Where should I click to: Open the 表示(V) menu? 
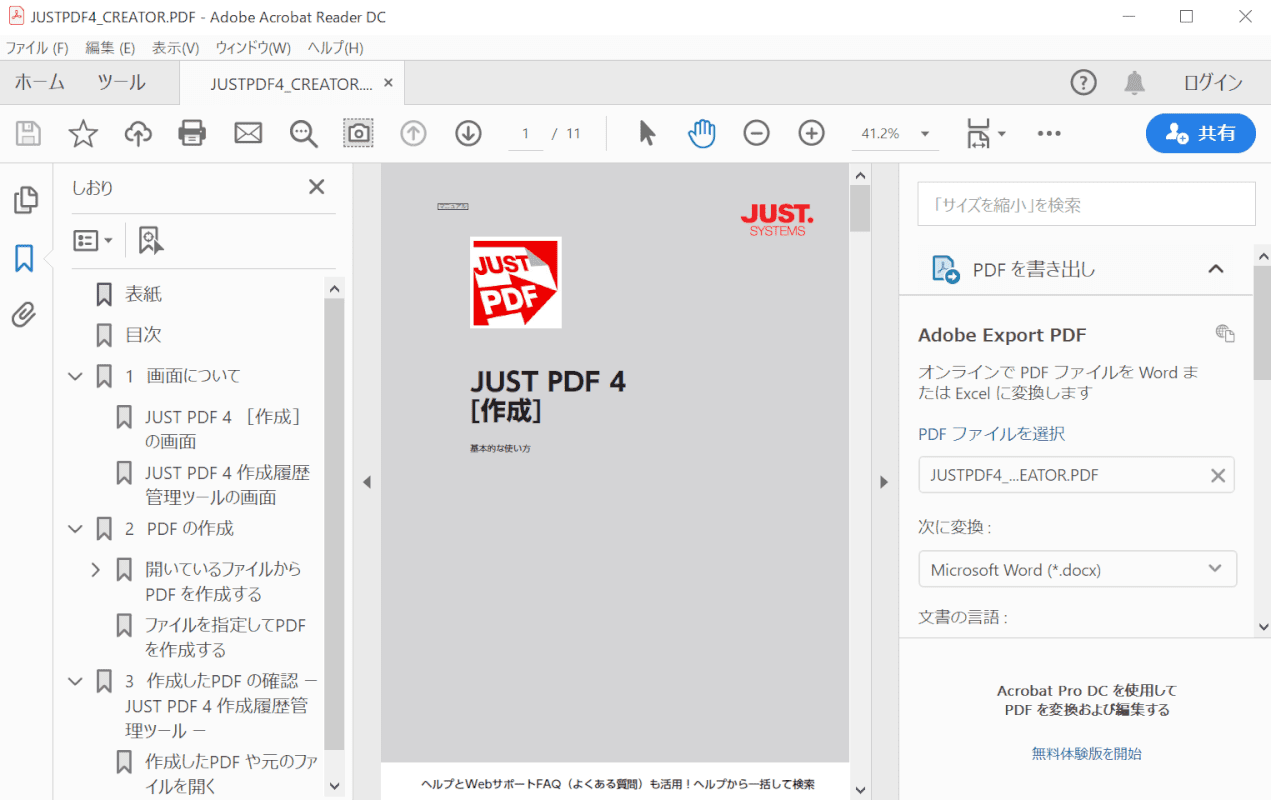(176, 48)
